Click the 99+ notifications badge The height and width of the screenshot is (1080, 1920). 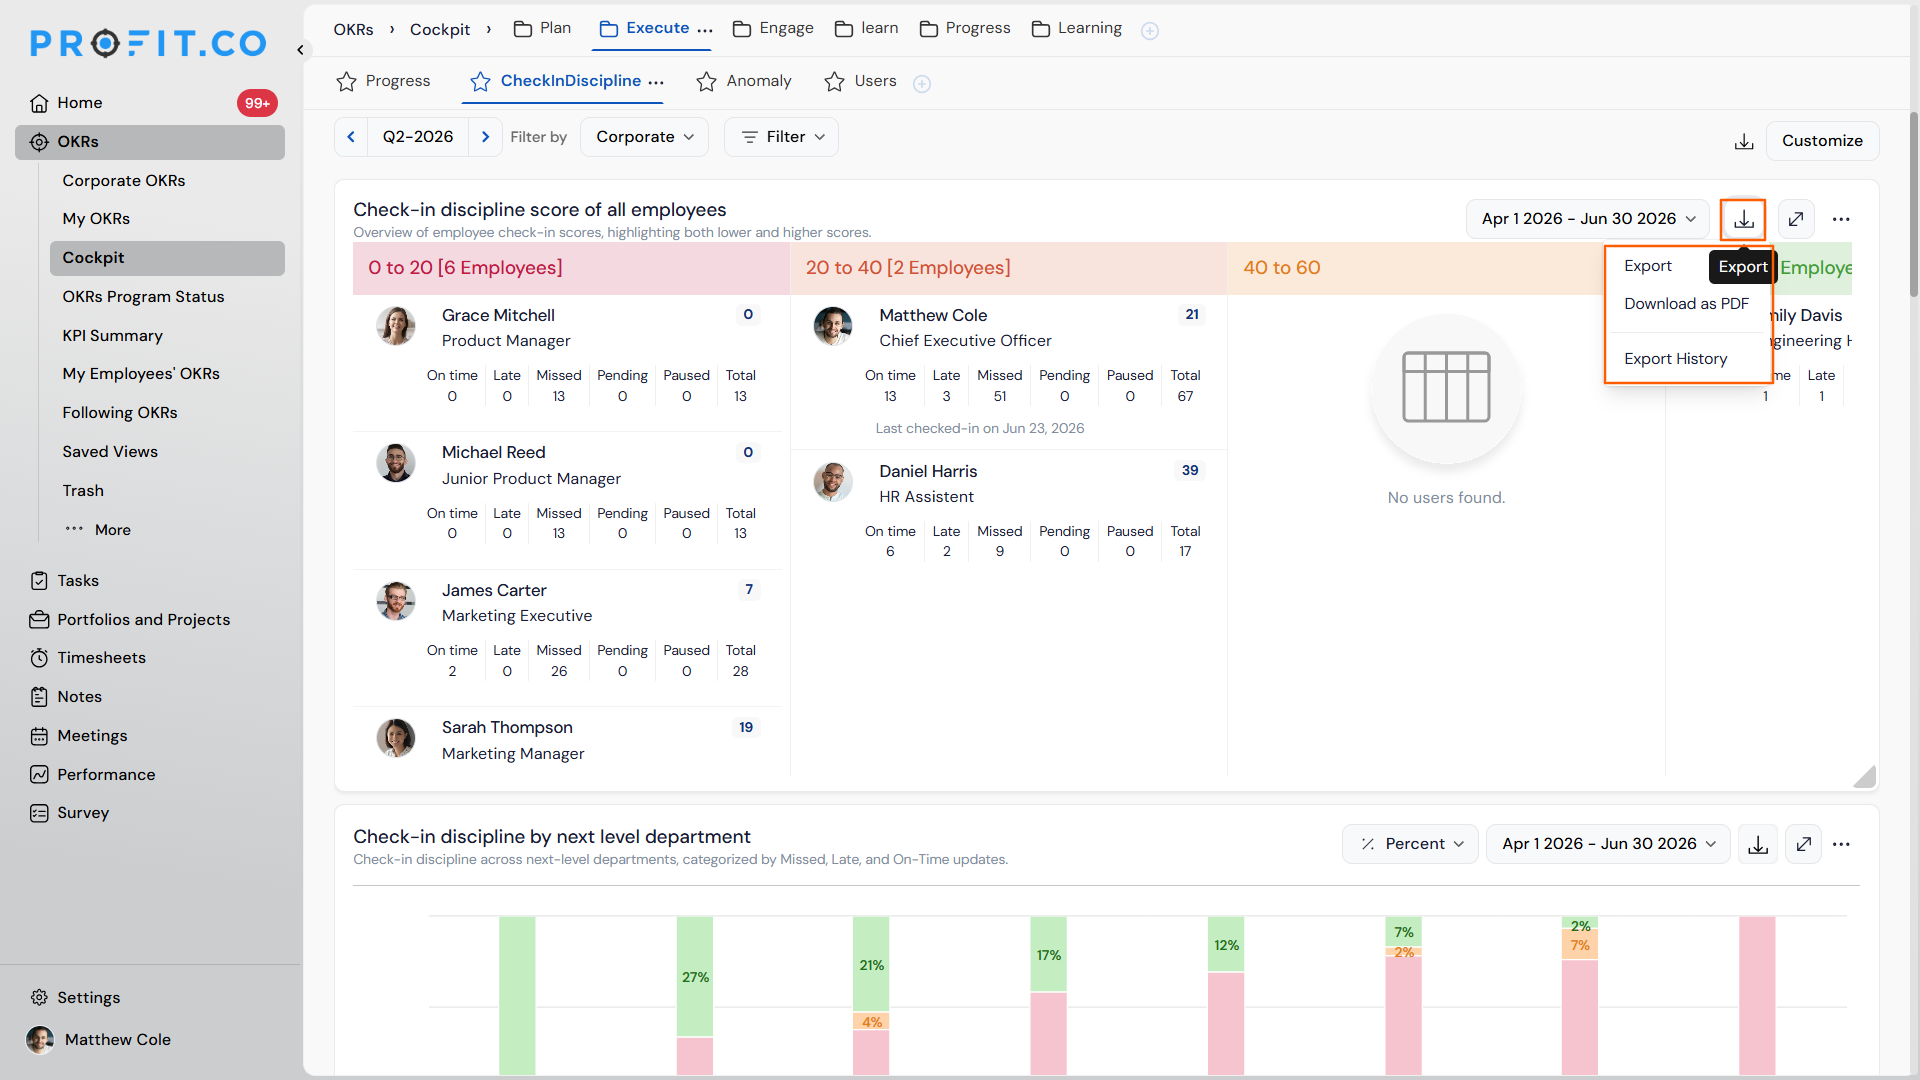pyautogui.click(x=257, y=103)
